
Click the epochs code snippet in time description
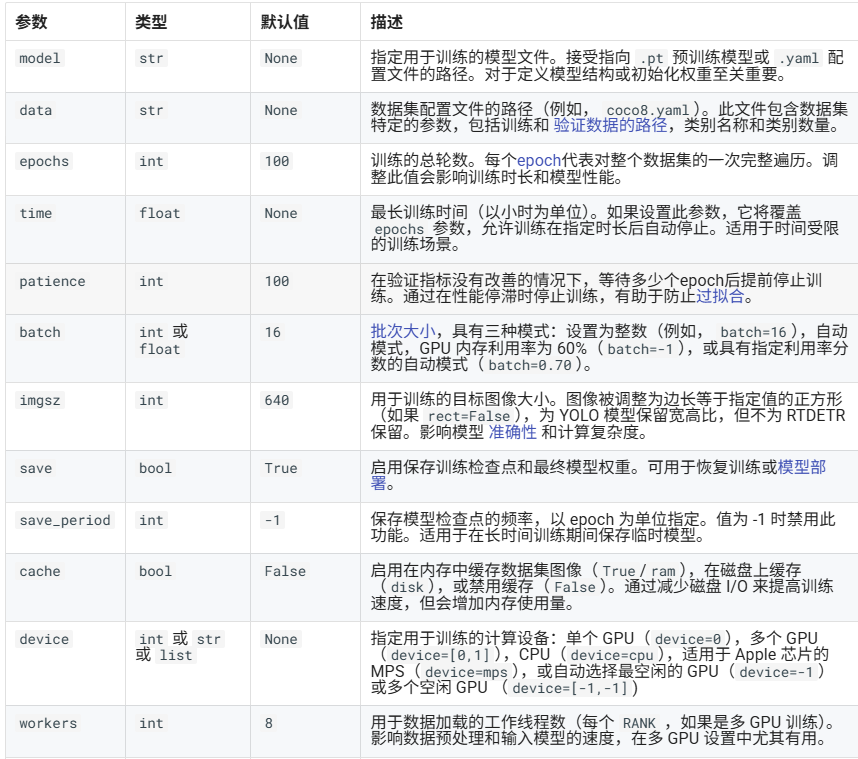[399, 229]
